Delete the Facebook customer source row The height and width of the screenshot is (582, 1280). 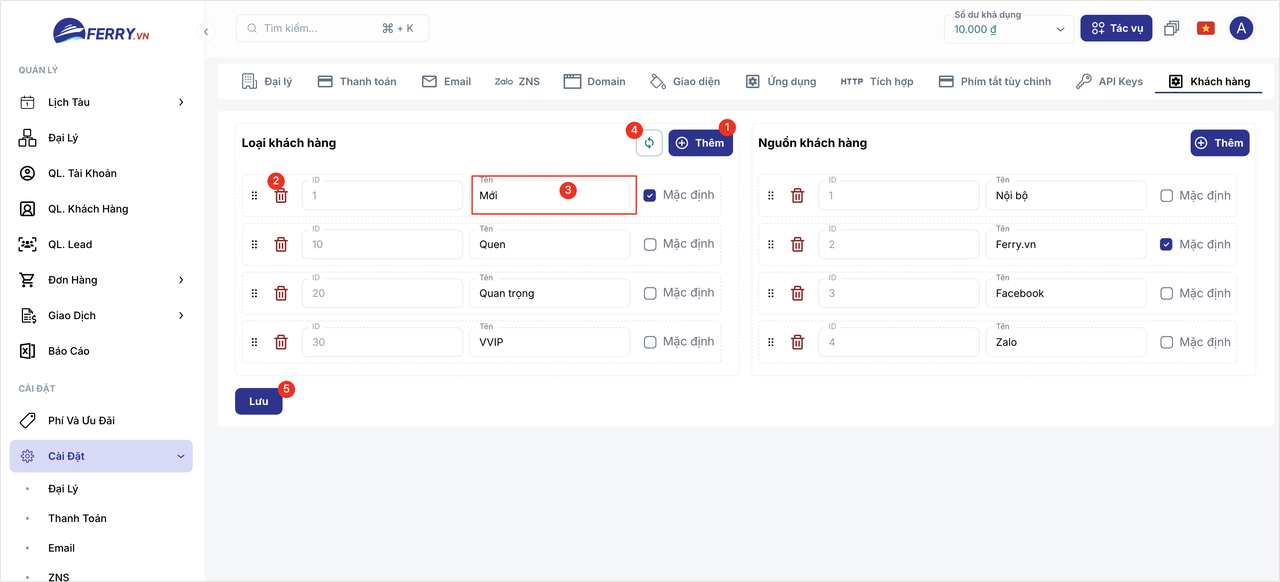point(797,293)
